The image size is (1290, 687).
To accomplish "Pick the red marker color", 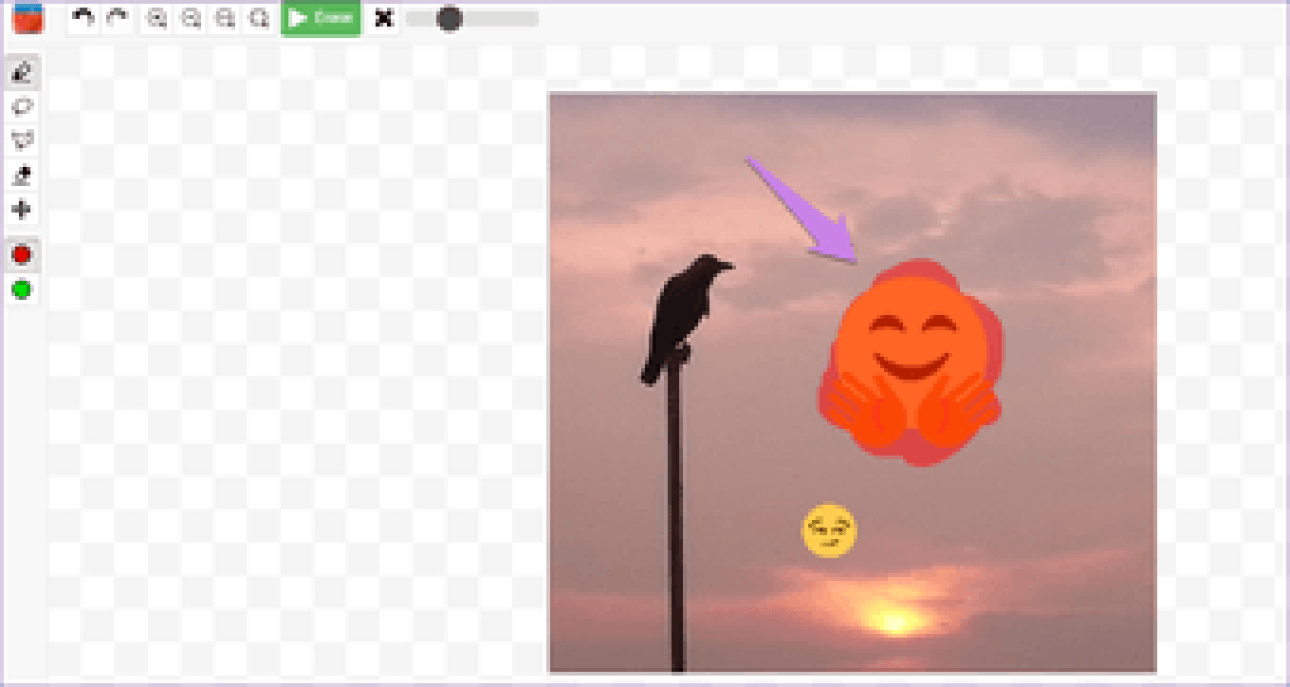I will coord(22,255).
